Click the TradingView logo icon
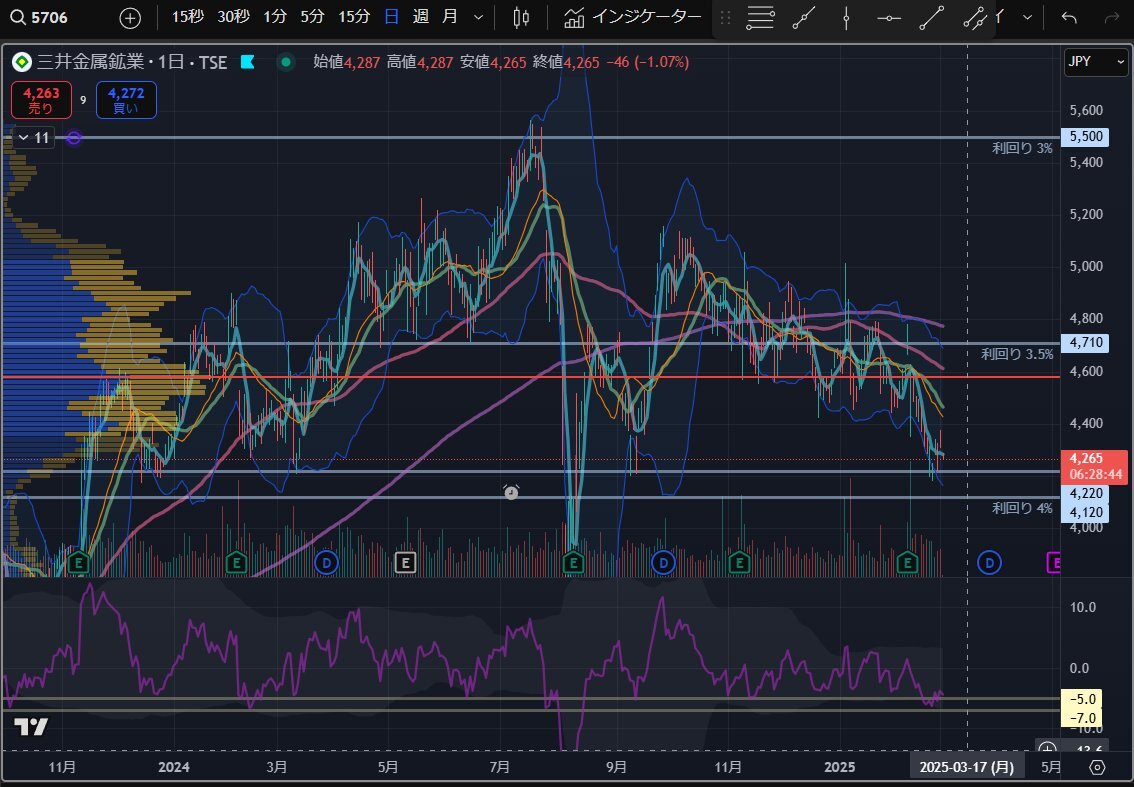This screenshot has width=1134, height=787. [31, 727]
